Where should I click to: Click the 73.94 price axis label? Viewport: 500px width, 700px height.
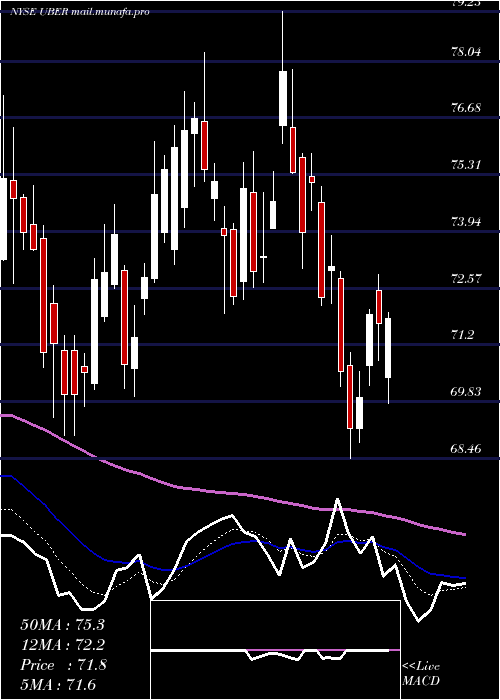(x=466, y=221)
